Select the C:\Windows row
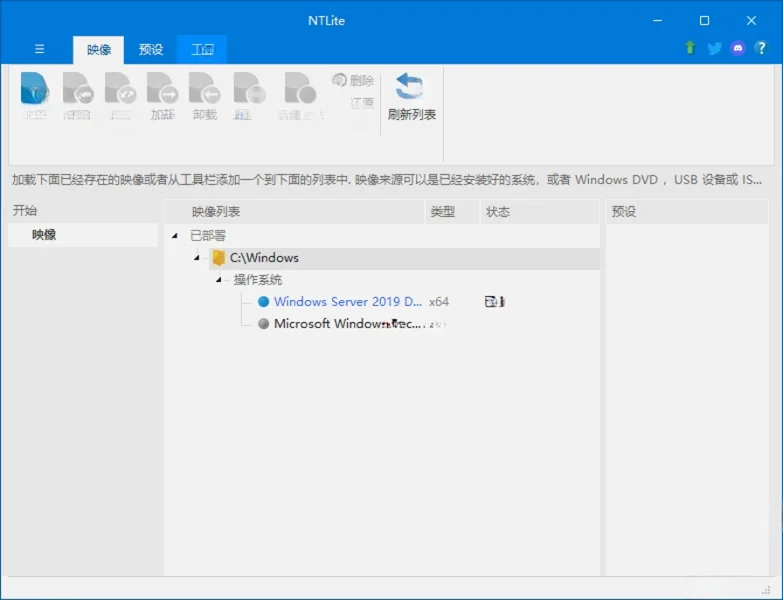 tap(404, 258)
